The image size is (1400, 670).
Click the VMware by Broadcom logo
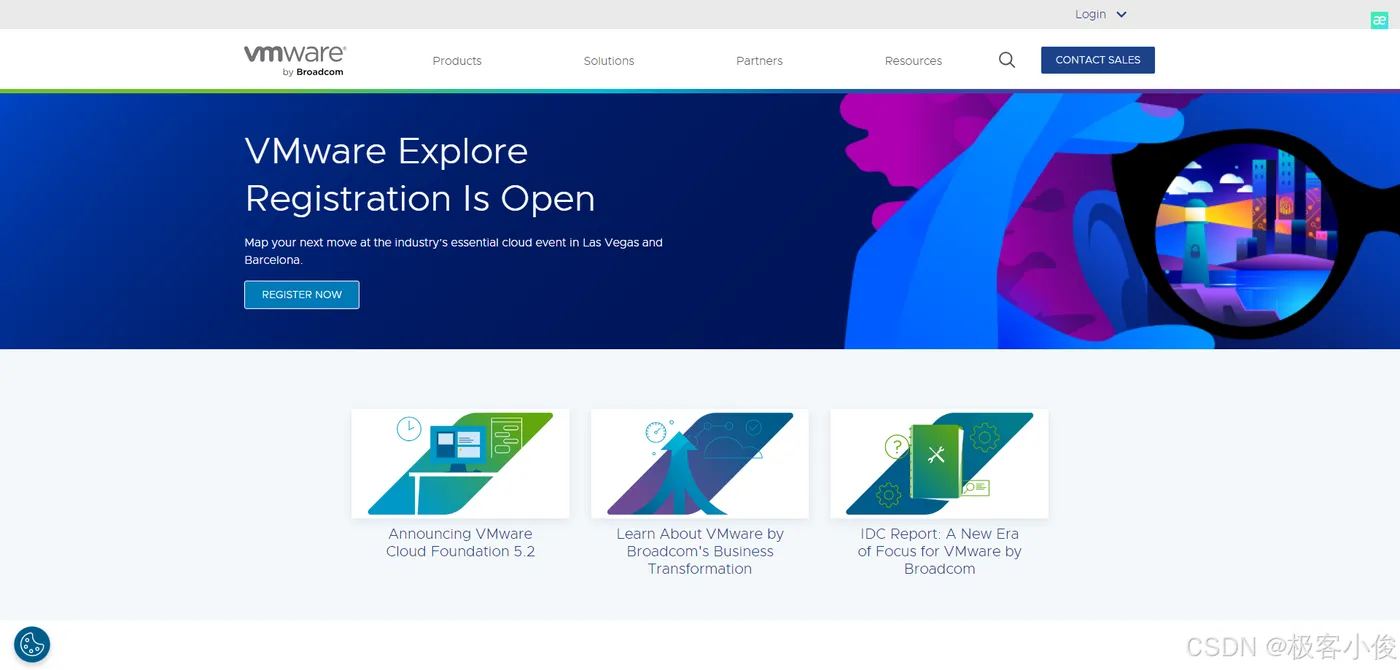point(295,60)
